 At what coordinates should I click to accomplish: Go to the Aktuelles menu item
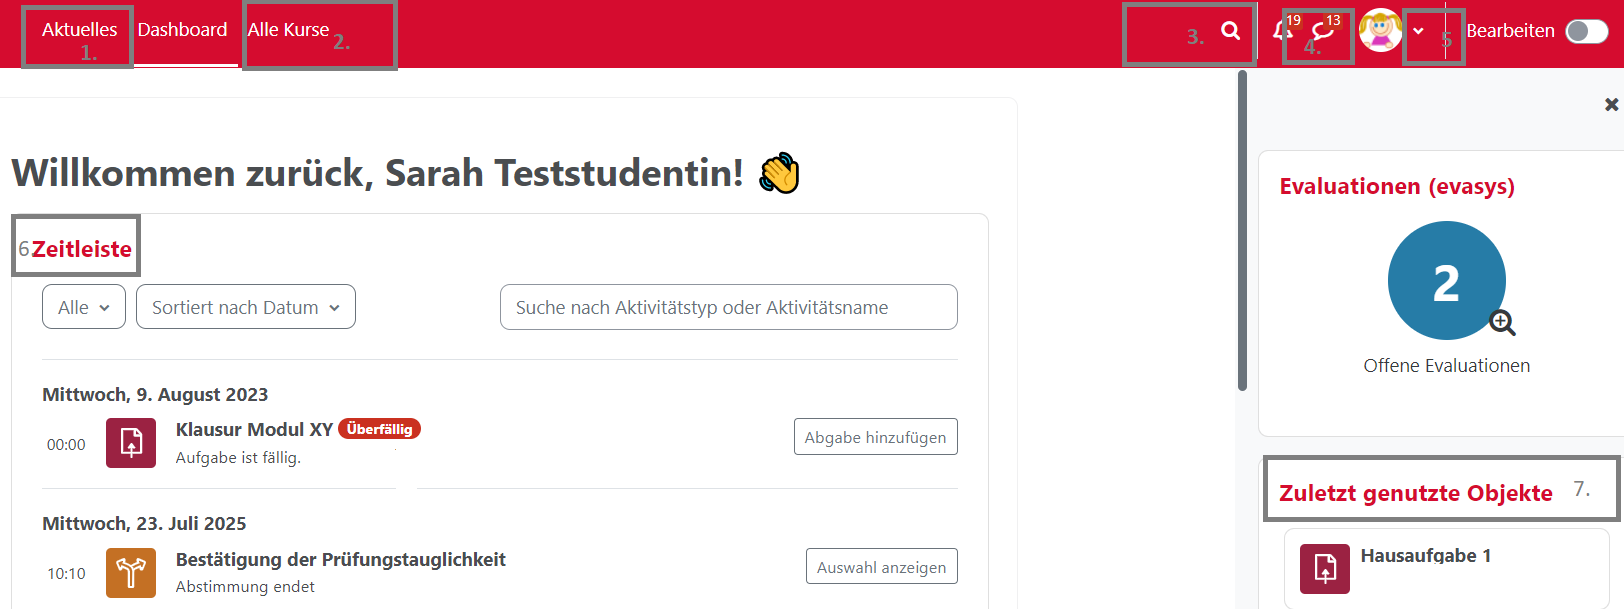click(x=79, y=30)
